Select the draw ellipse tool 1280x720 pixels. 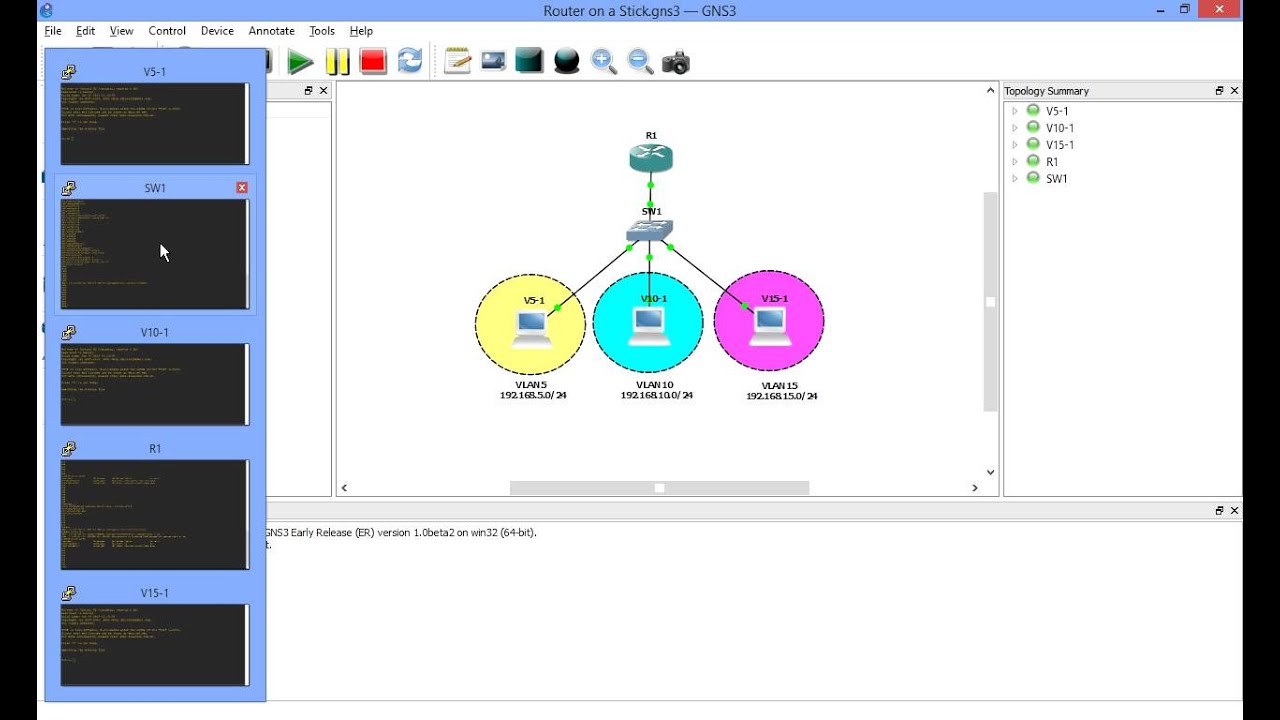(x=567, y=61)
